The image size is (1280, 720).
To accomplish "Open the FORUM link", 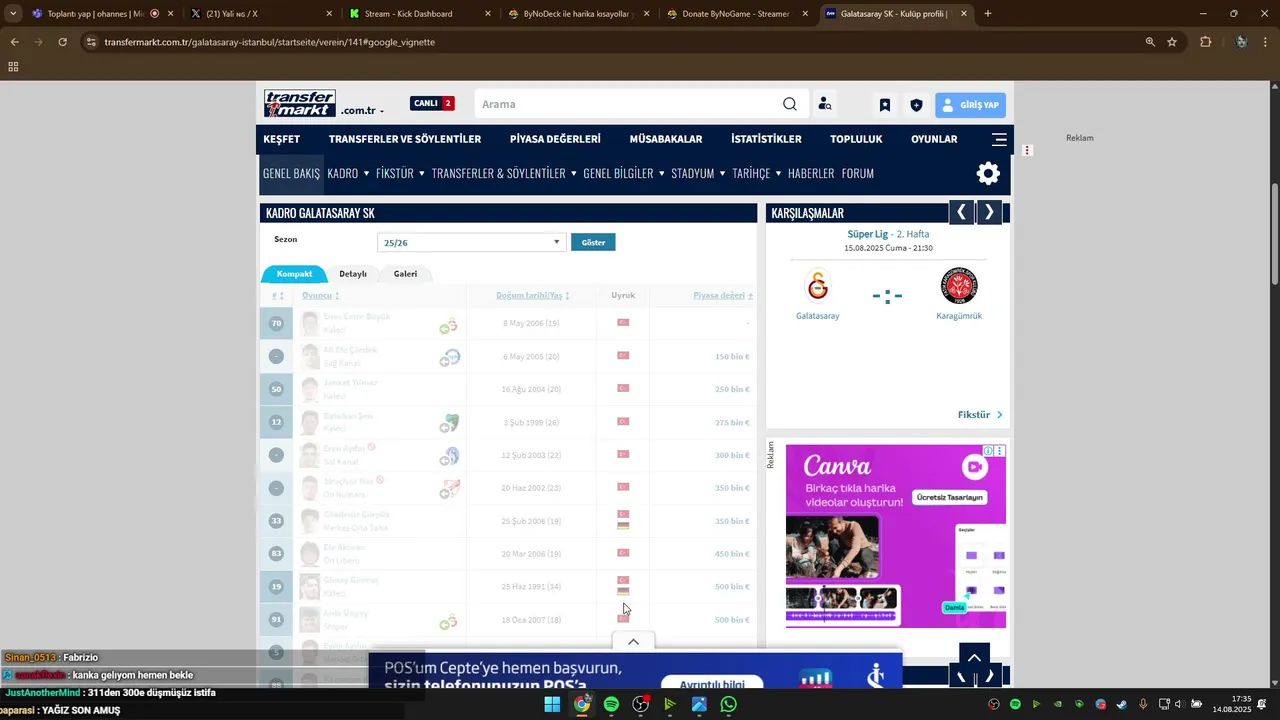I will (x=858, y=173).
